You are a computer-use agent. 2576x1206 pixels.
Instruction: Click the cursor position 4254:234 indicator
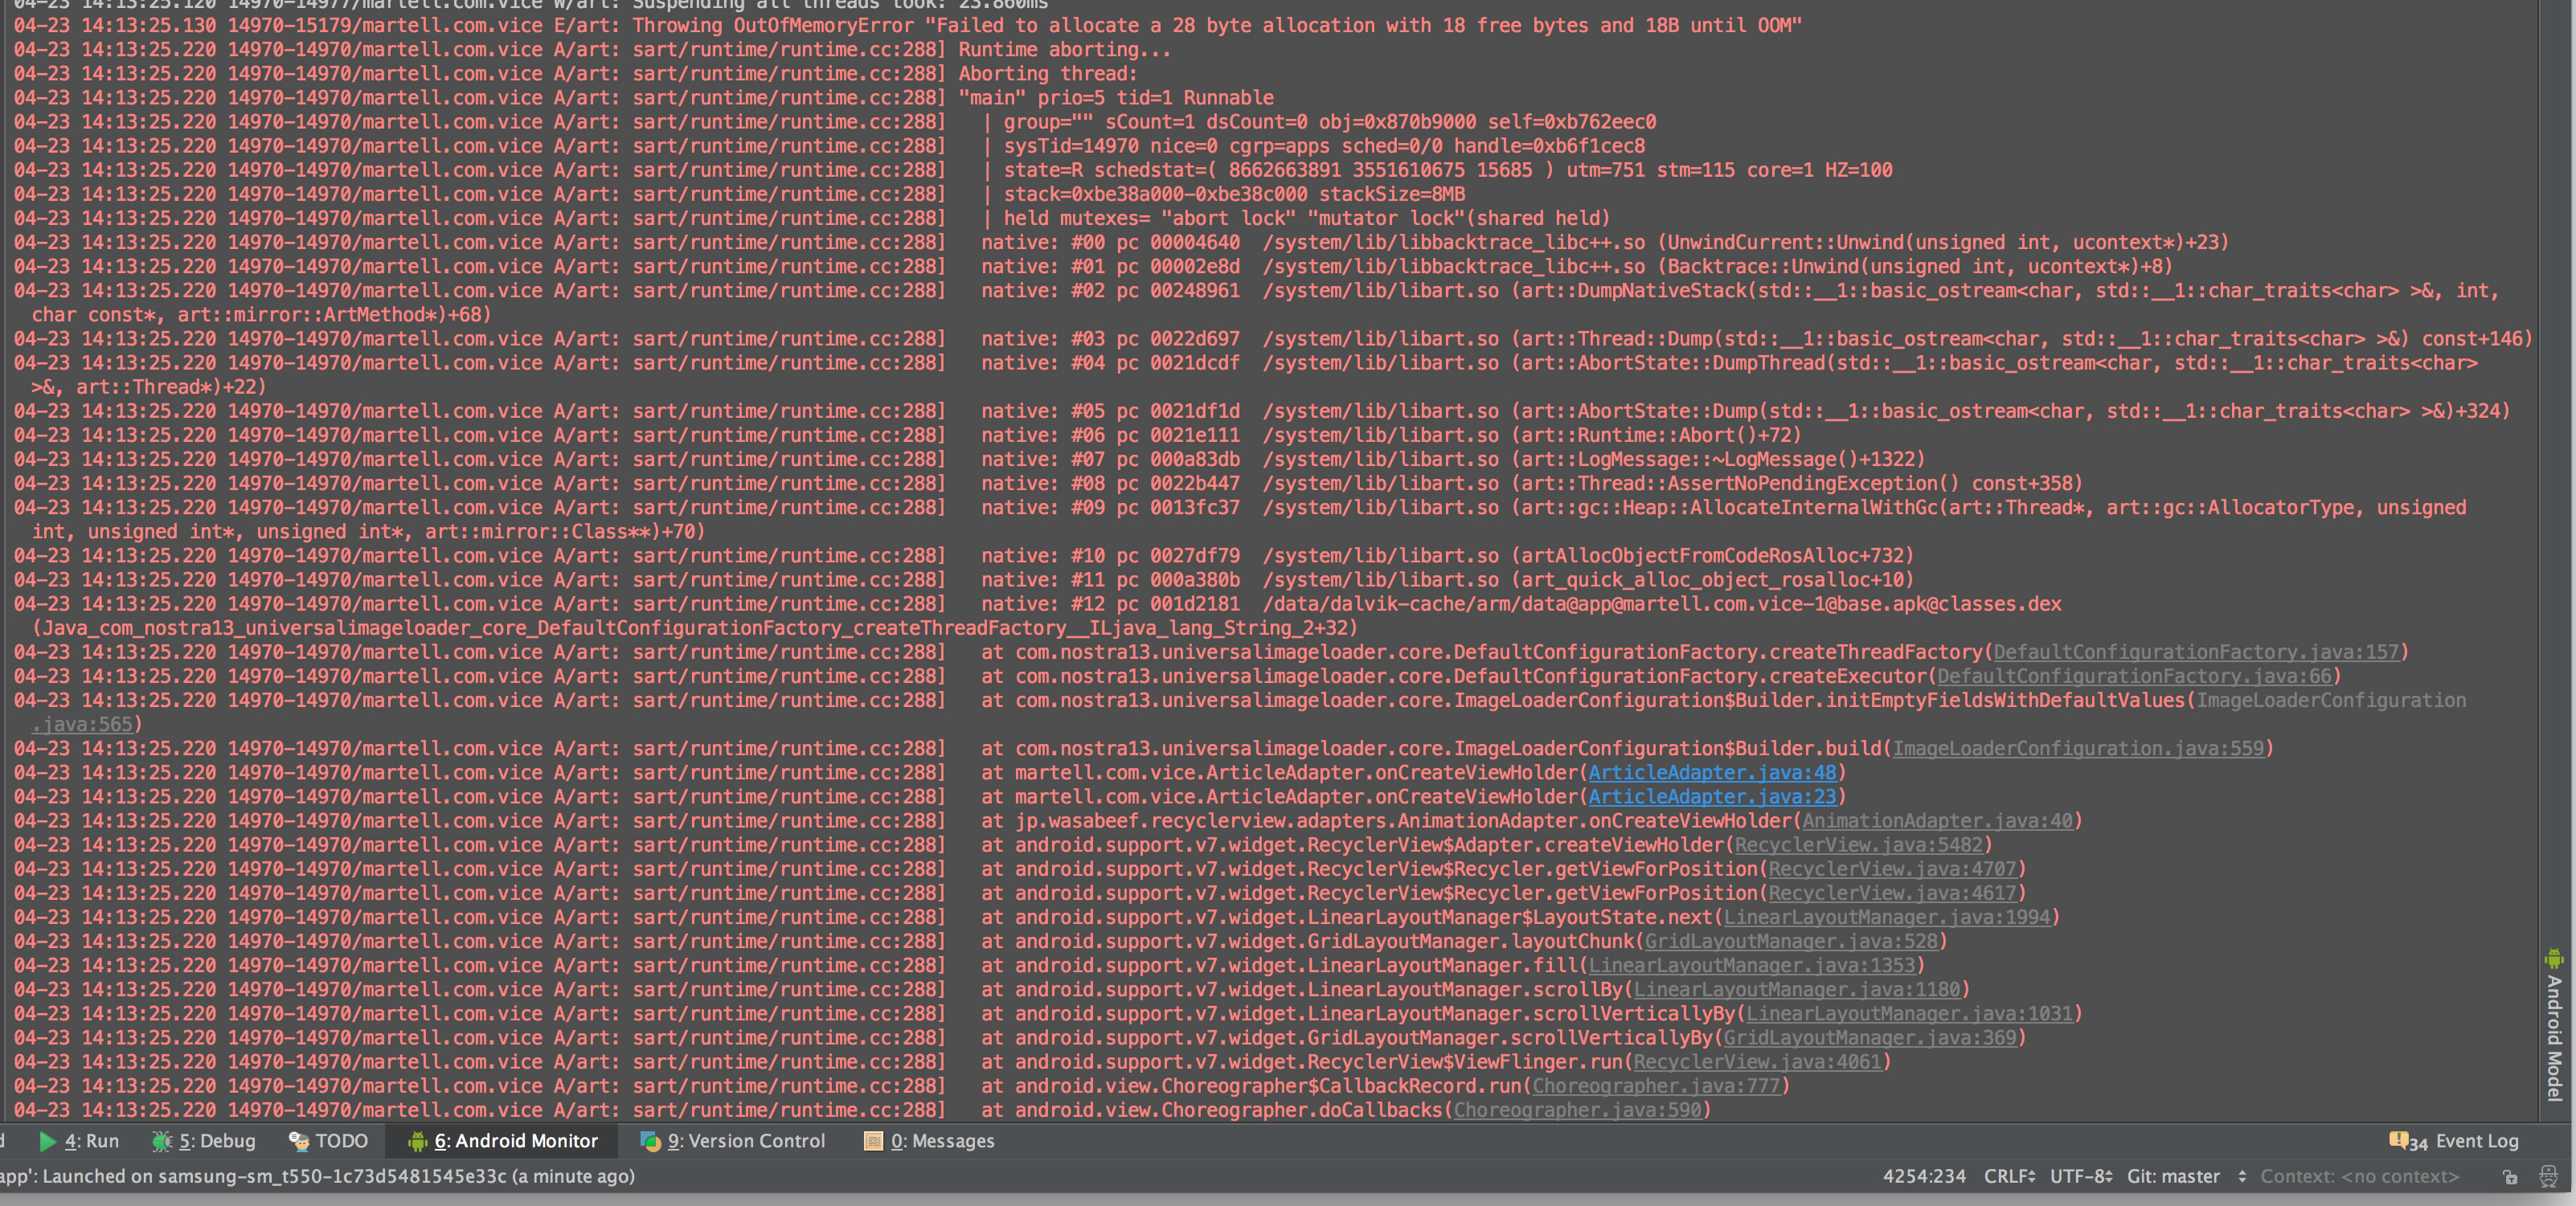coord(1923,1177)
